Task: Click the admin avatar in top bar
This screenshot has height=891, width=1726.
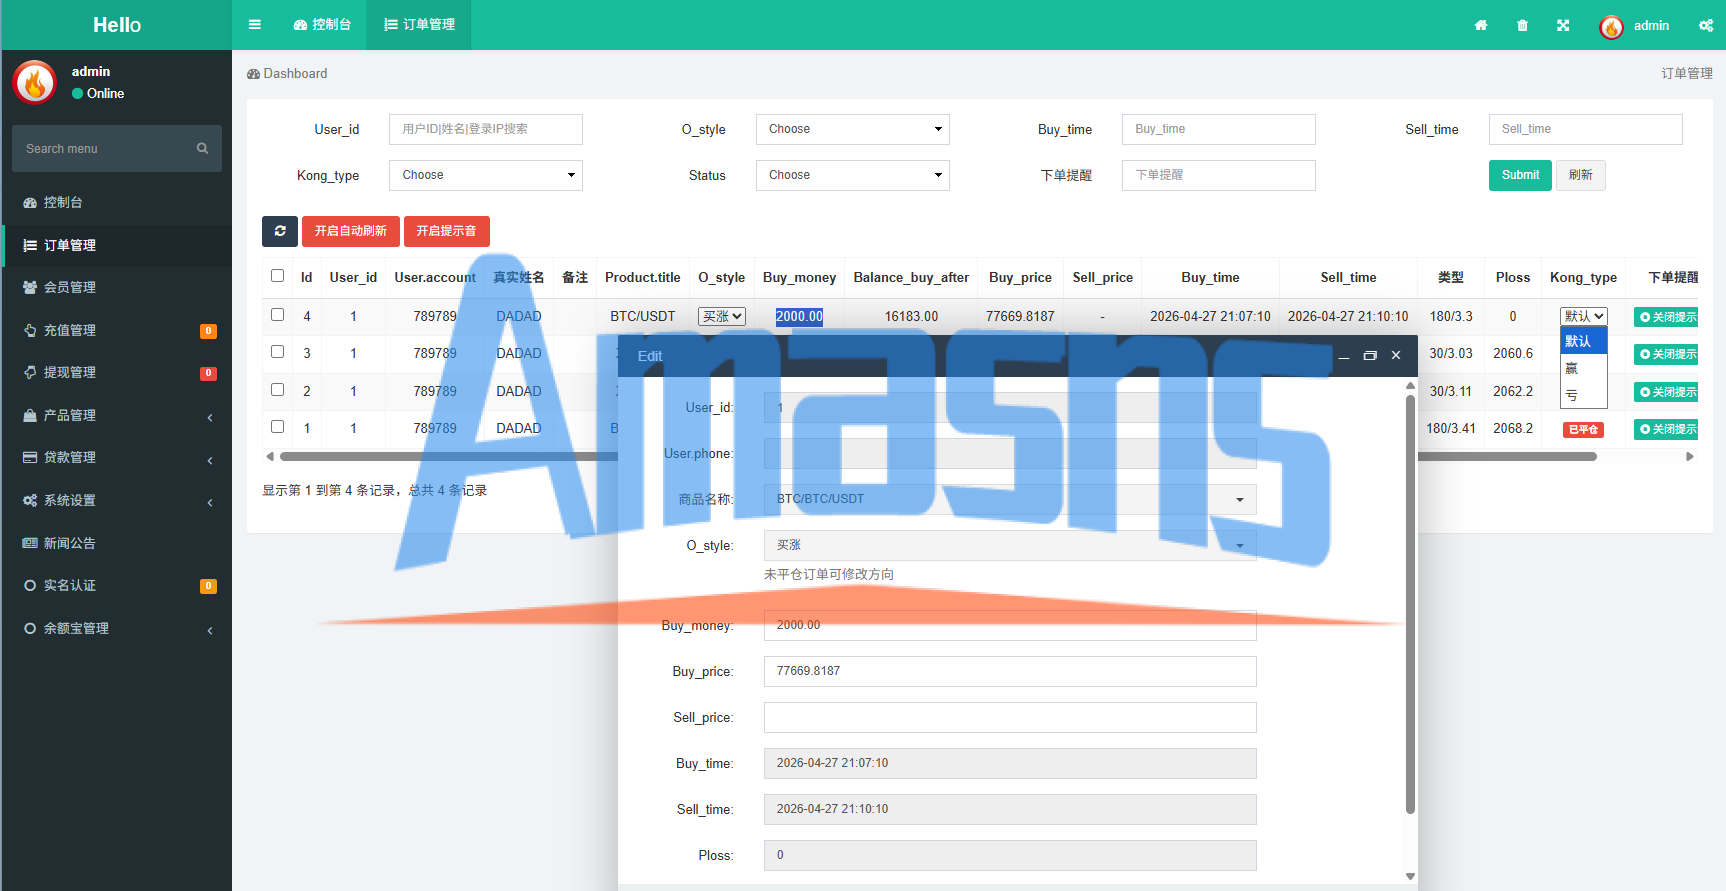Action: pyautogui.click(x=1611, y=27)
